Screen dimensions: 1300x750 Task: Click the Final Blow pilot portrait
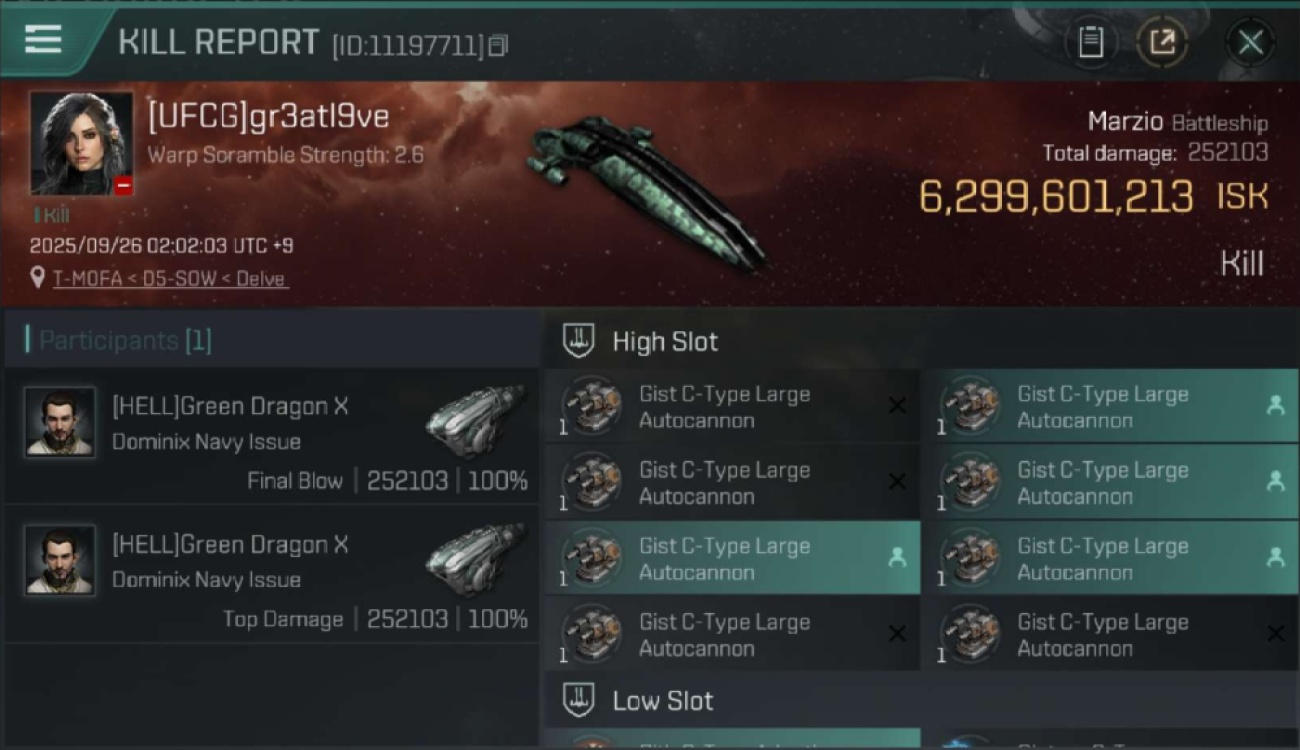click(60, 422)
